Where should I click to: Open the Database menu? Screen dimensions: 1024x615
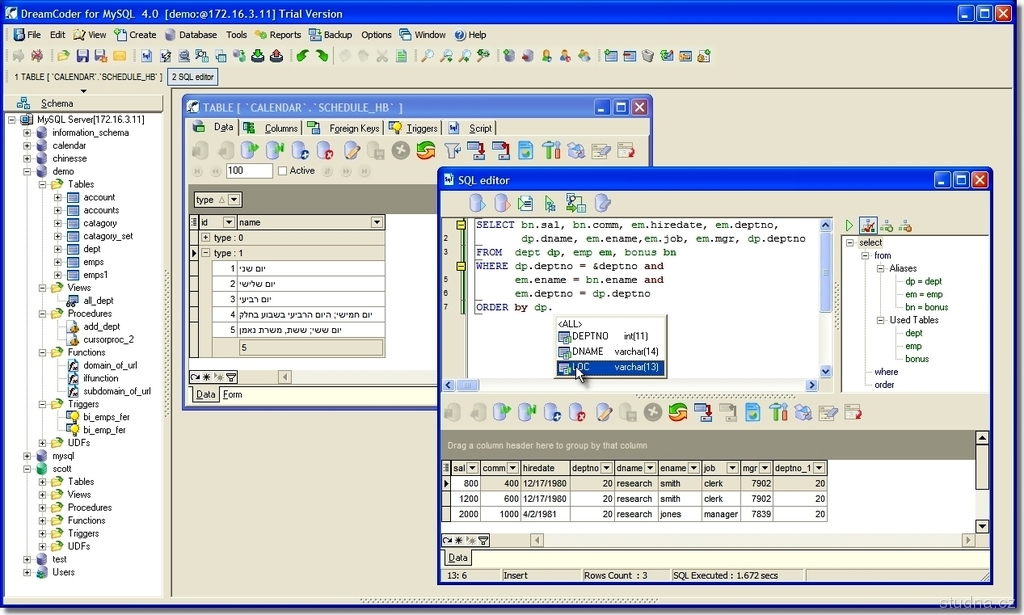pyautogui.click(x=197, y=35)
